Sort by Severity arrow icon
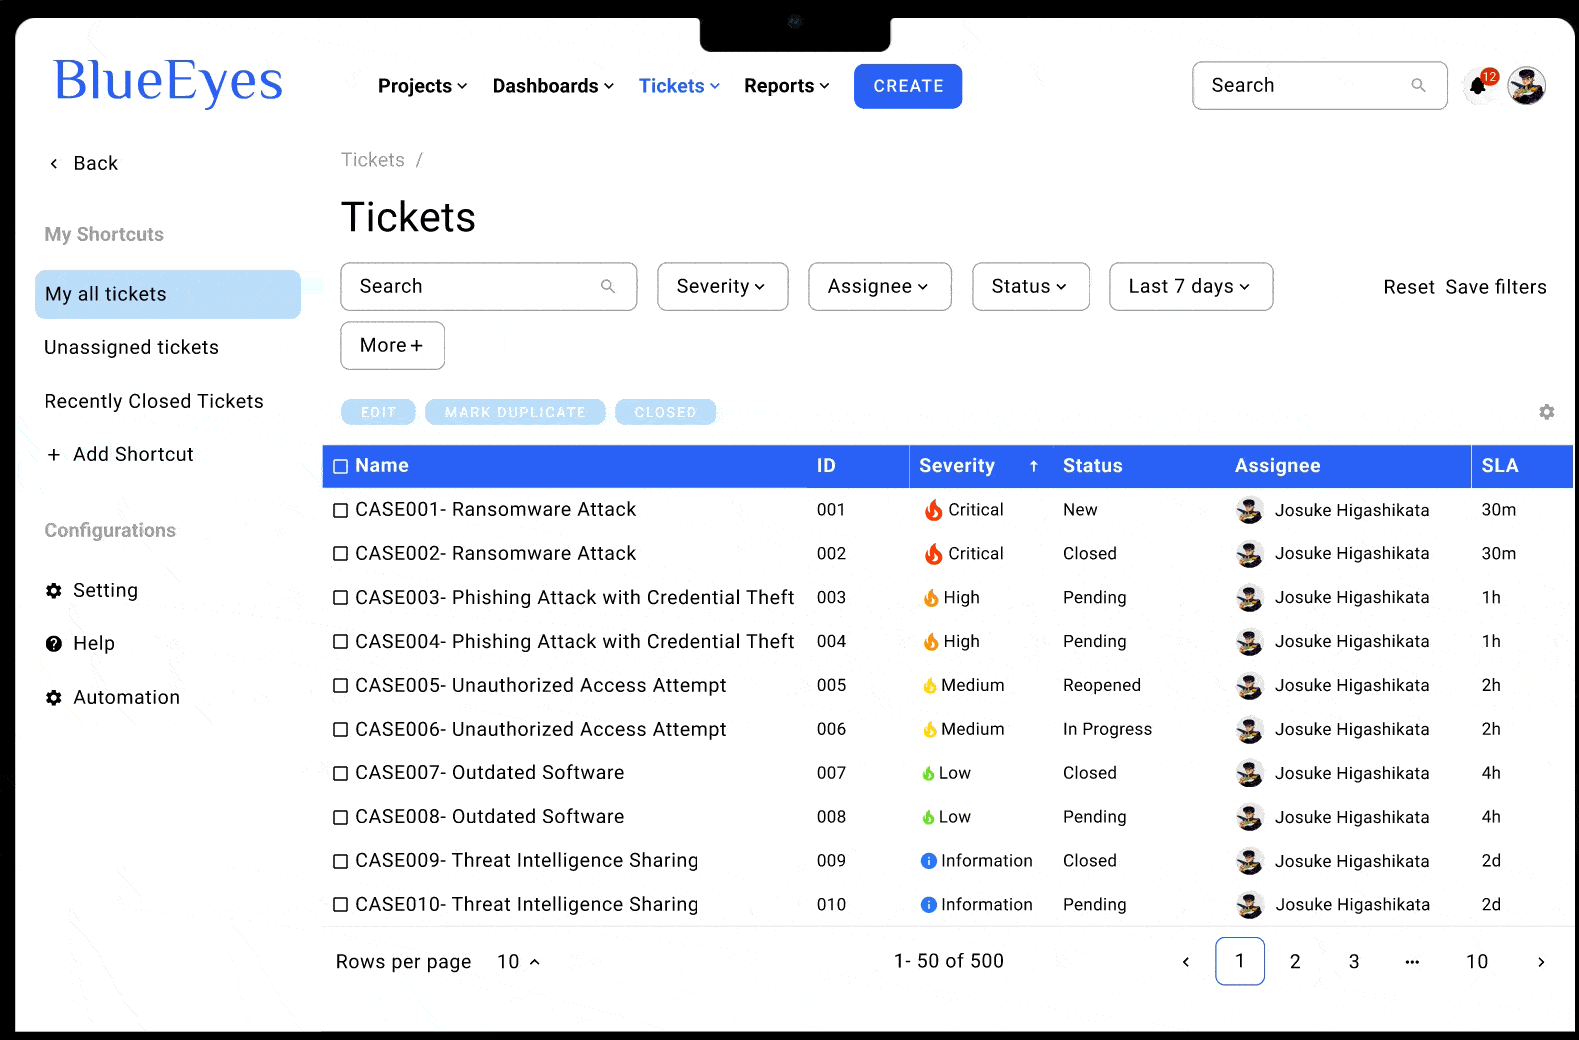Viewport: 1579px width, 1040px height. tap(1033, 466)
